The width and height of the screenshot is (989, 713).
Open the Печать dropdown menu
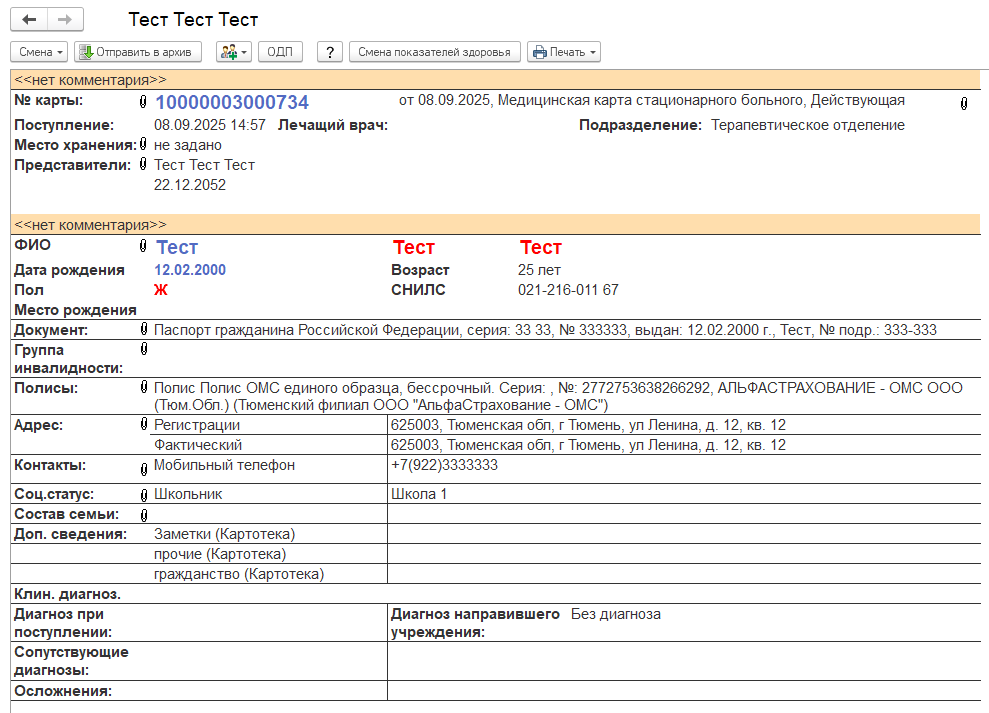[564, 52]
